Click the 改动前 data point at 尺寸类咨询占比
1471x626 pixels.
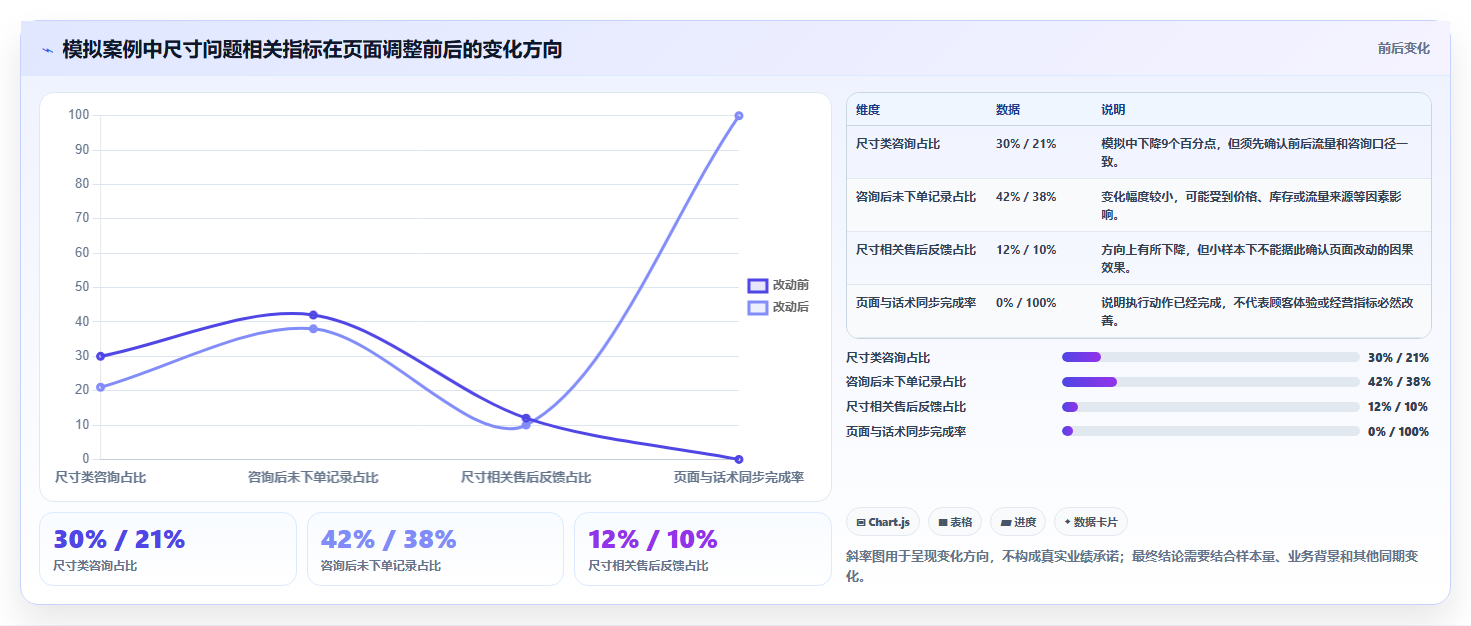pos(100,356)
